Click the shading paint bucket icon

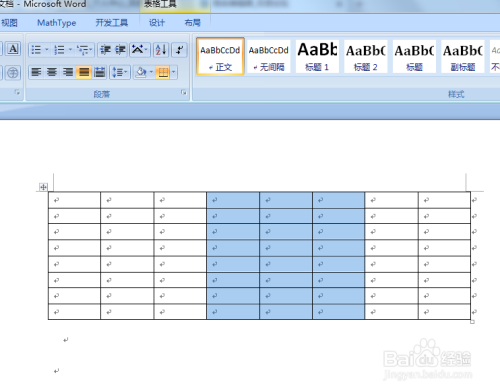click(141, 72)
